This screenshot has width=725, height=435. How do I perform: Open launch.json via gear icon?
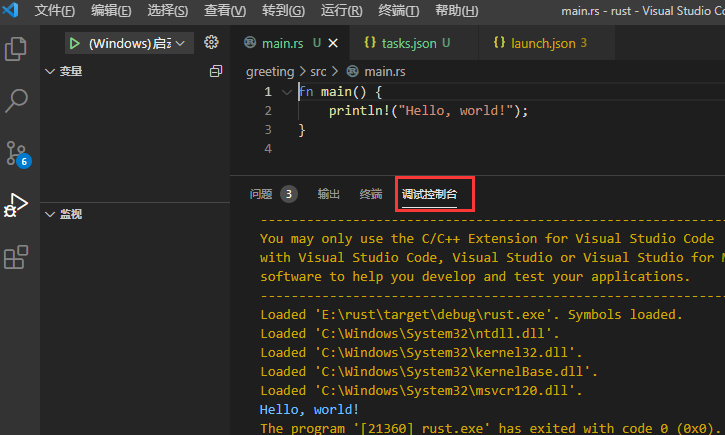211,43
